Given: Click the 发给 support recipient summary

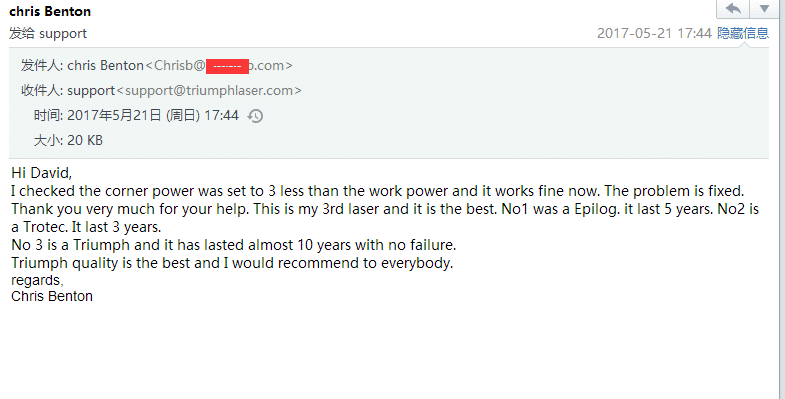Looking at the screenshot, I should 48,34.
